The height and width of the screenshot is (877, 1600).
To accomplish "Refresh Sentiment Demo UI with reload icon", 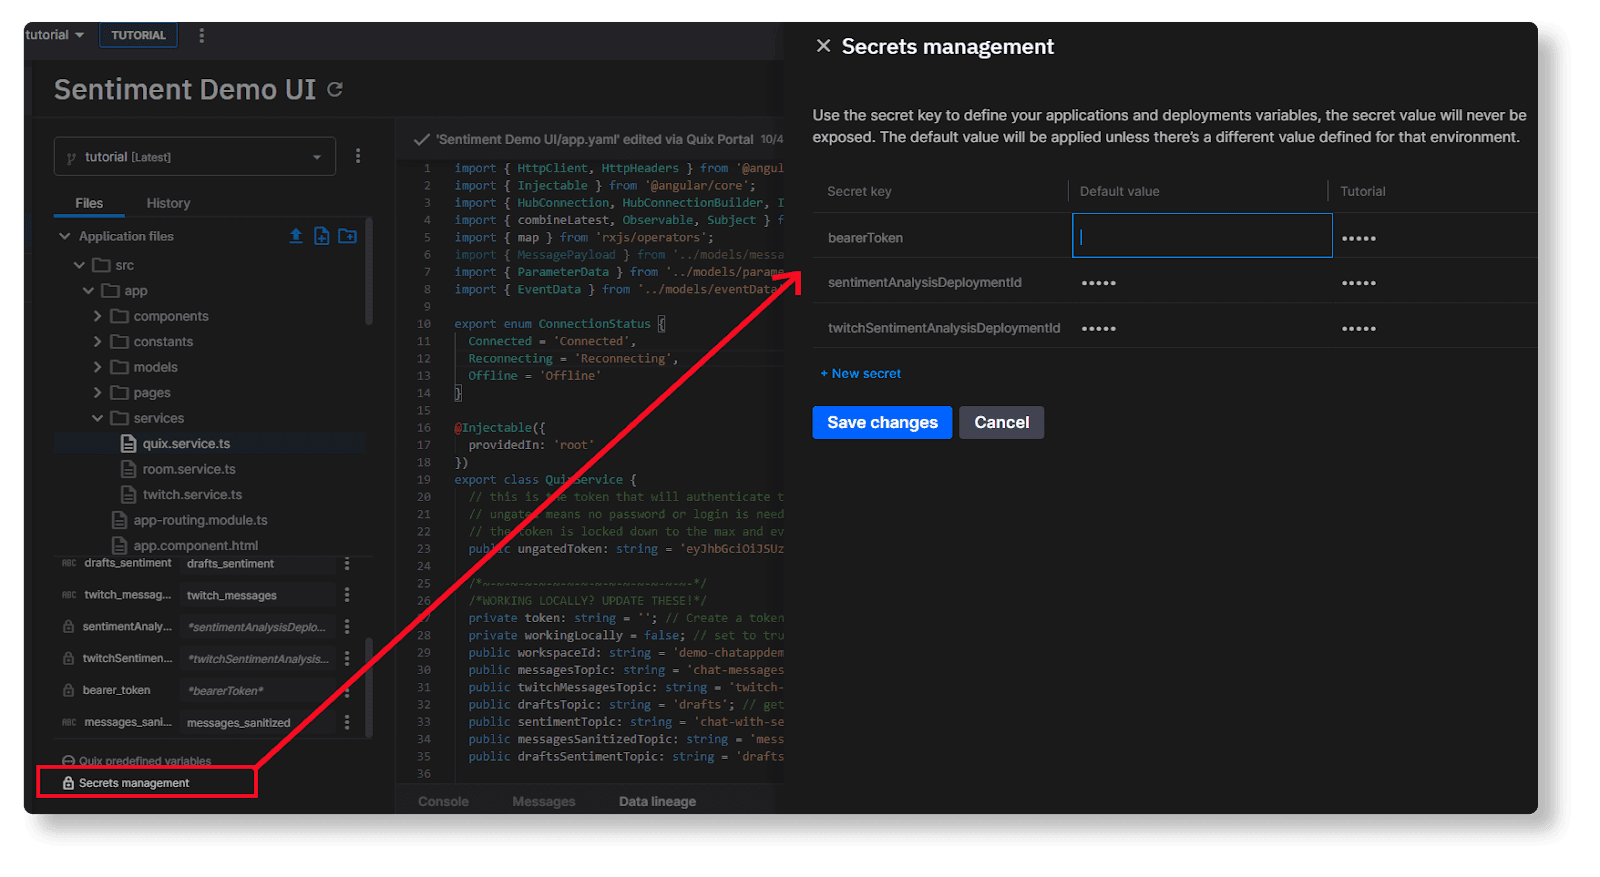I will (x=335, y=90).
